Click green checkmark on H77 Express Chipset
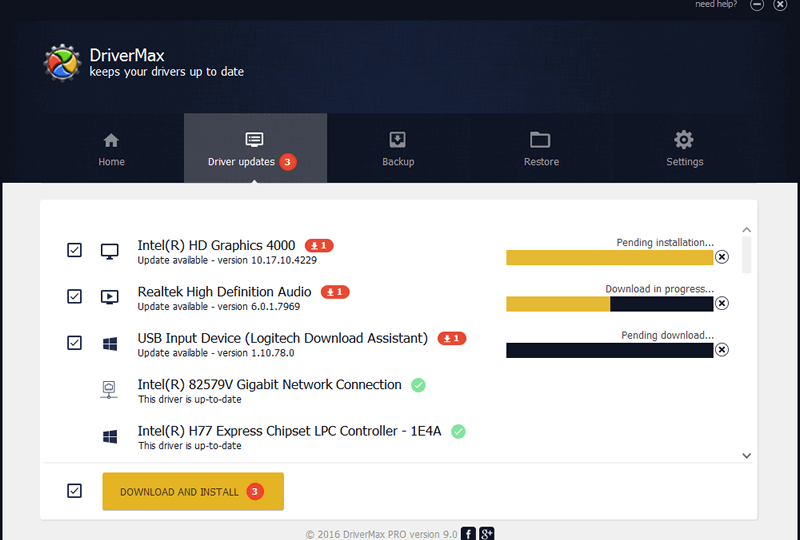This screenshot has width=800, height=540. pyautogui.click(x=458, y=431)
